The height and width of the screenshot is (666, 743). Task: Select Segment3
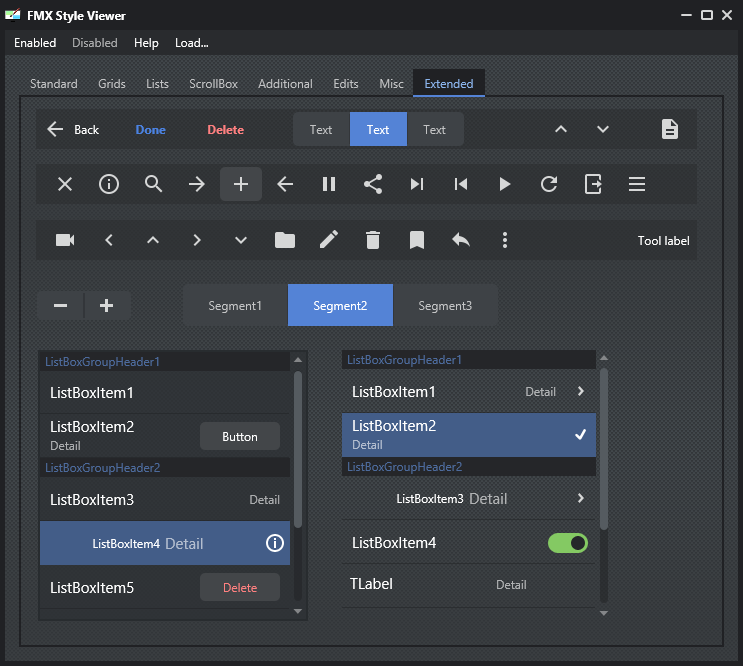[445, 305]
